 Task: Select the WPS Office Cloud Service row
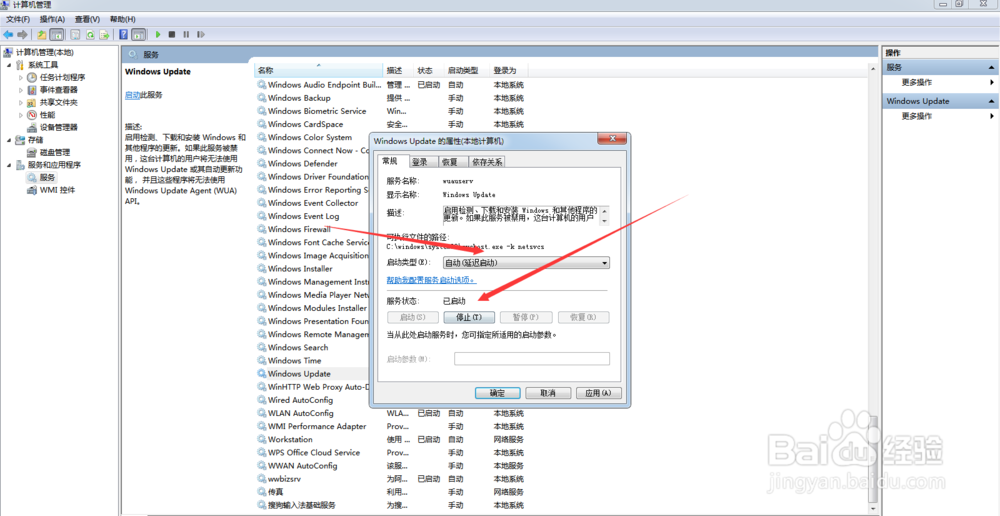390,453
